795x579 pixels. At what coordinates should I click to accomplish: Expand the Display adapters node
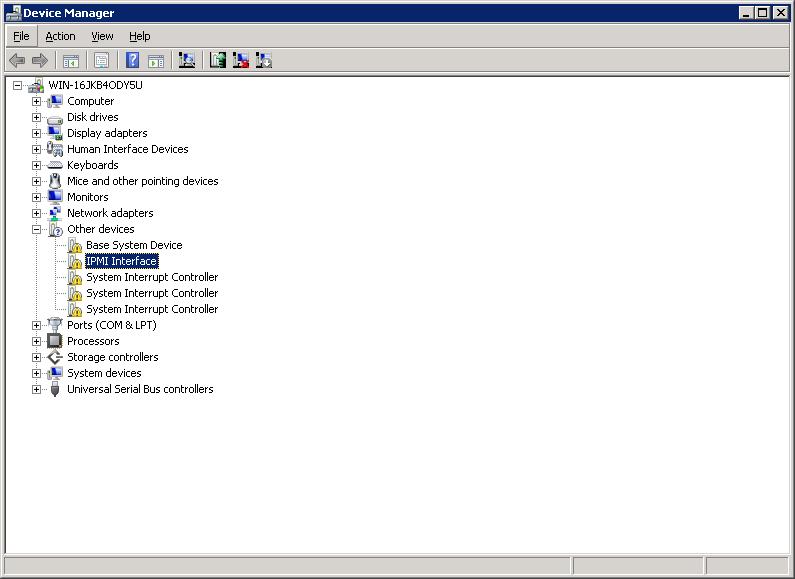[x=37, y=133]
